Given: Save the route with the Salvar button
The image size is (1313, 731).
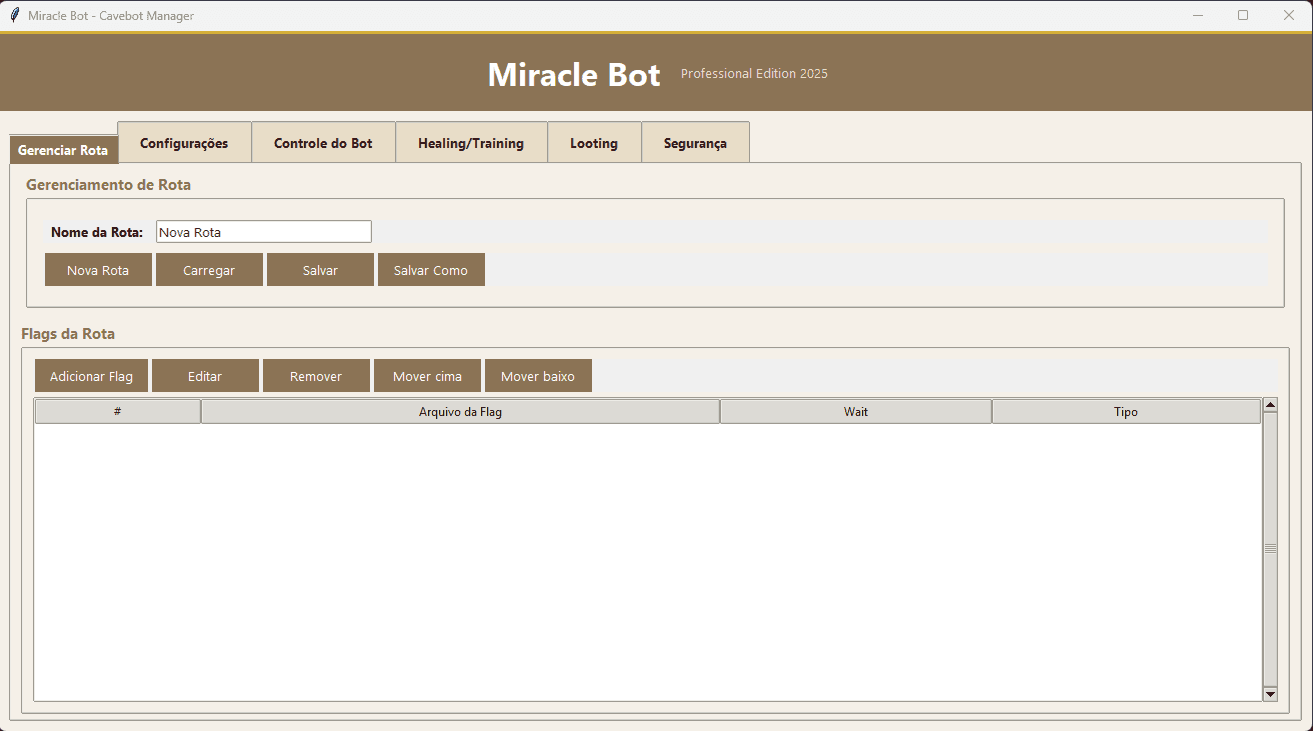Looking at the screenshot, I should click(x=320, y=269).
